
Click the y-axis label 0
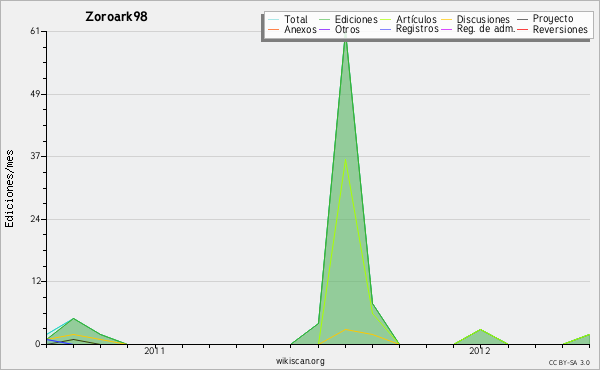(x=38, y=344)
